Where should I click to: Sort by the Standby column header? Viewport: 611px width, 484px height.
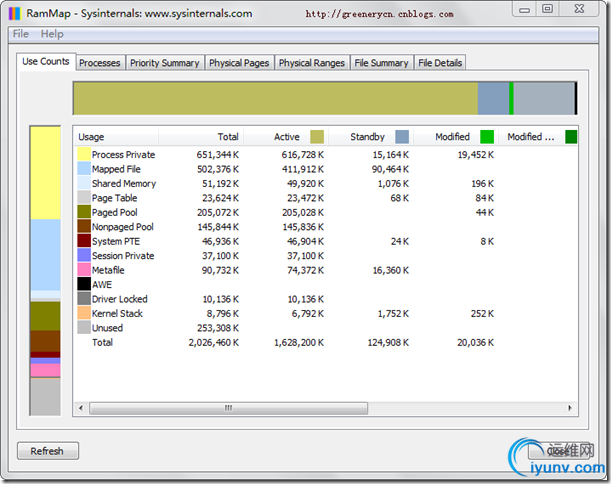pos(371,137)
